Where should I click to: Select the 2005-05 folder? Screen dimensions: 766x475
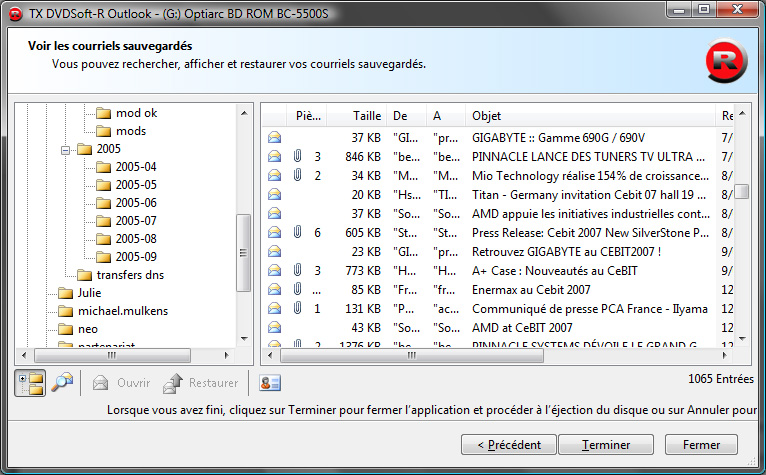click(136, 185)
